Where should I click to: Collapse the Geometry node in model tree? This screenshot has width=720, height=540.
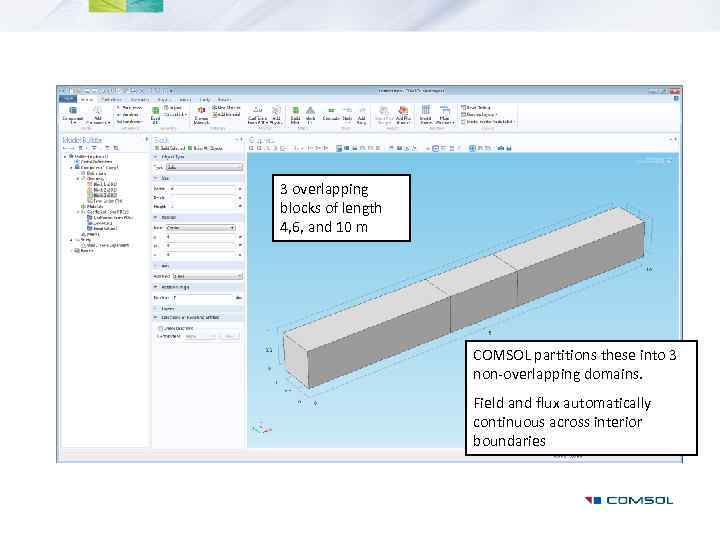pos(79,179)
